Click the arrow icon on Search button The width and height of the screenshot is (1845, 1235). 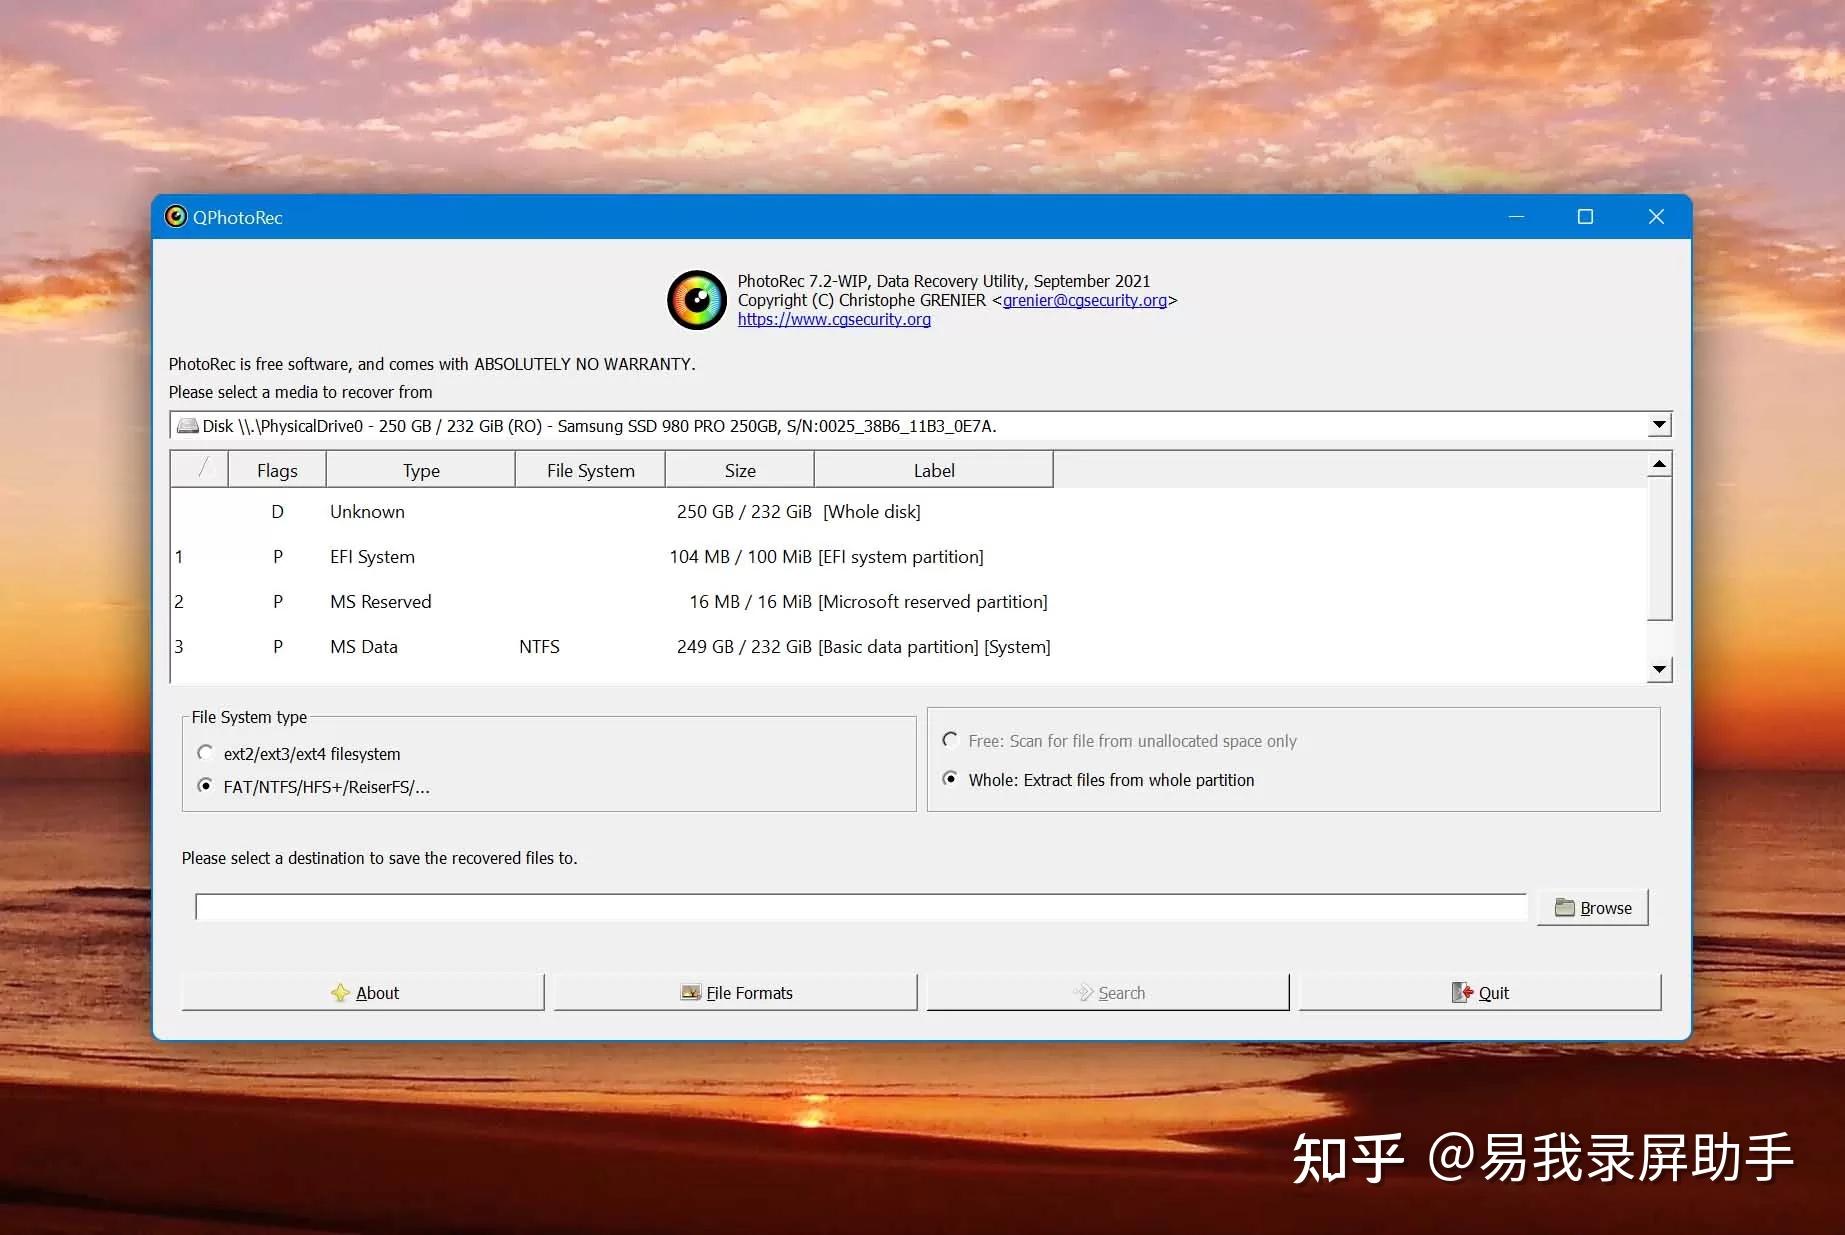click(1083, 993)
